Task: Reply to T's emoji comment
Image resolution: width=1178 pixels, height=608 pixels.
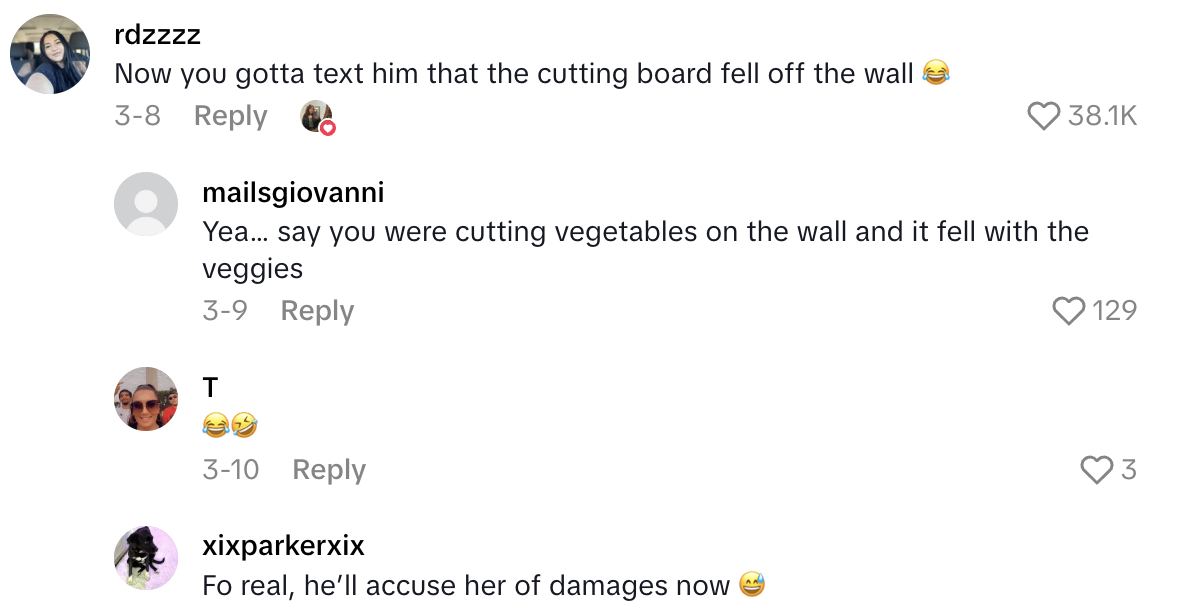Action: click(329, 470)
